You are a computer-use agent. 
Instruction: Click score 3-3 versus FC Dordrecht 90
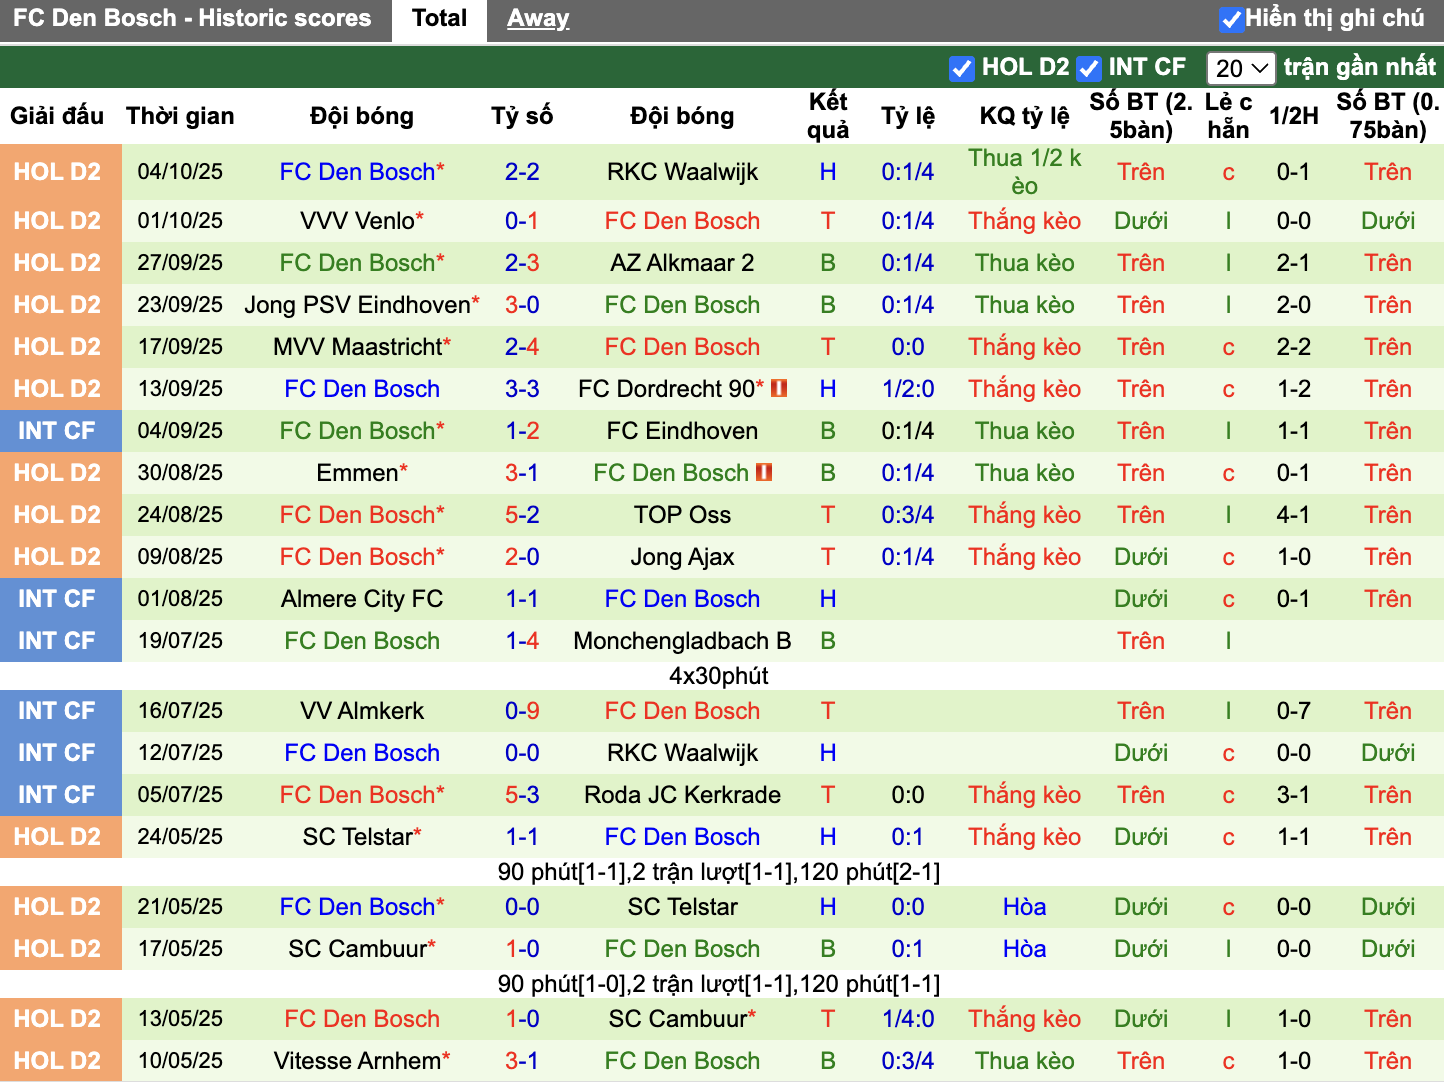(522, 389)
